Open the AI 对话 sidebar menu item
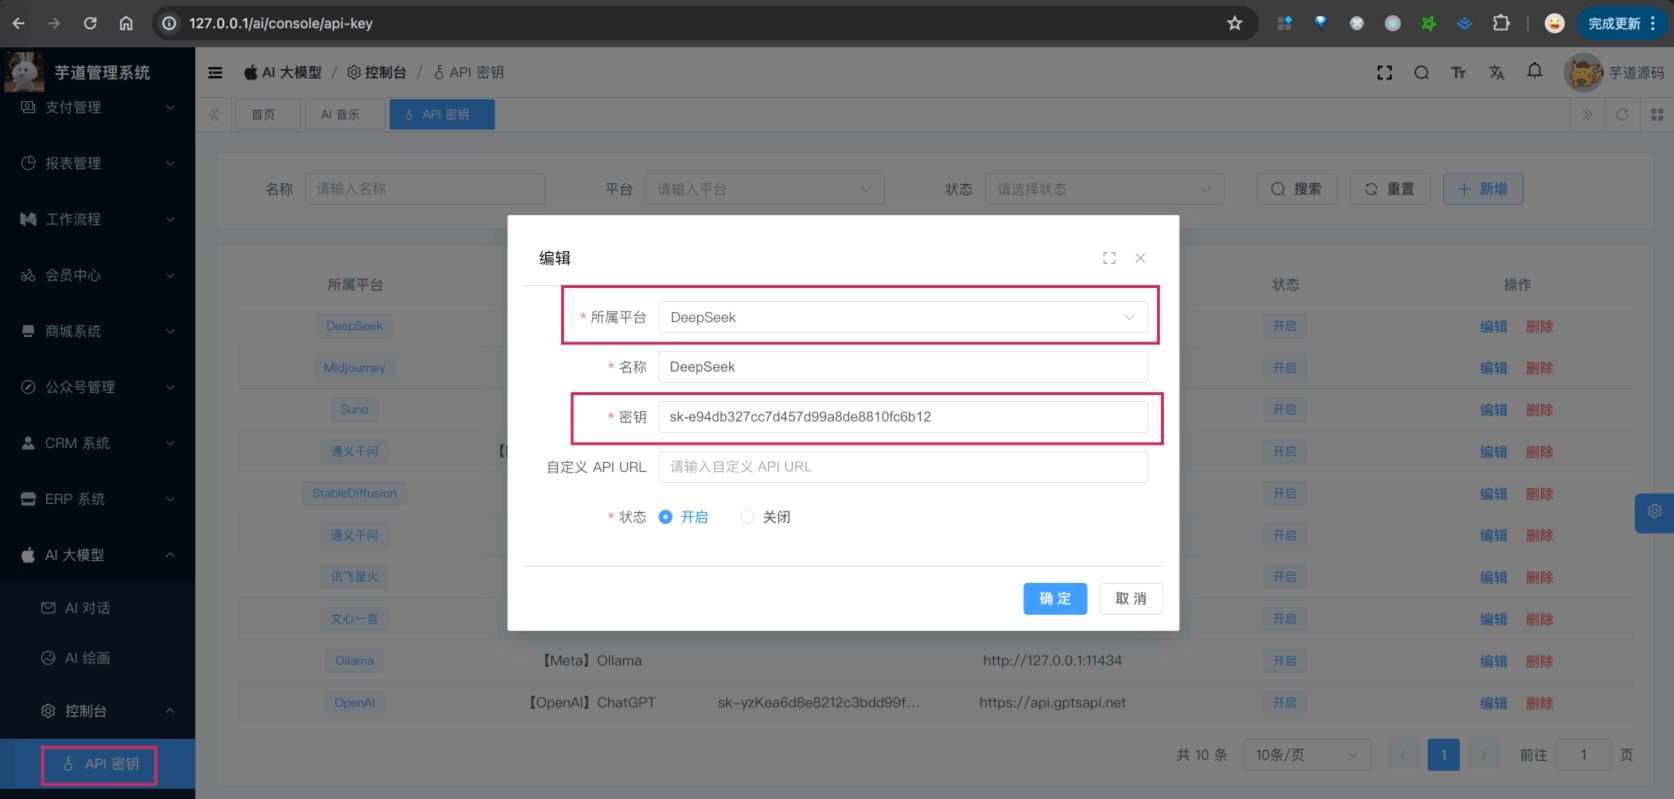This screenshot has height=799, width=1674. pos(87,608)
